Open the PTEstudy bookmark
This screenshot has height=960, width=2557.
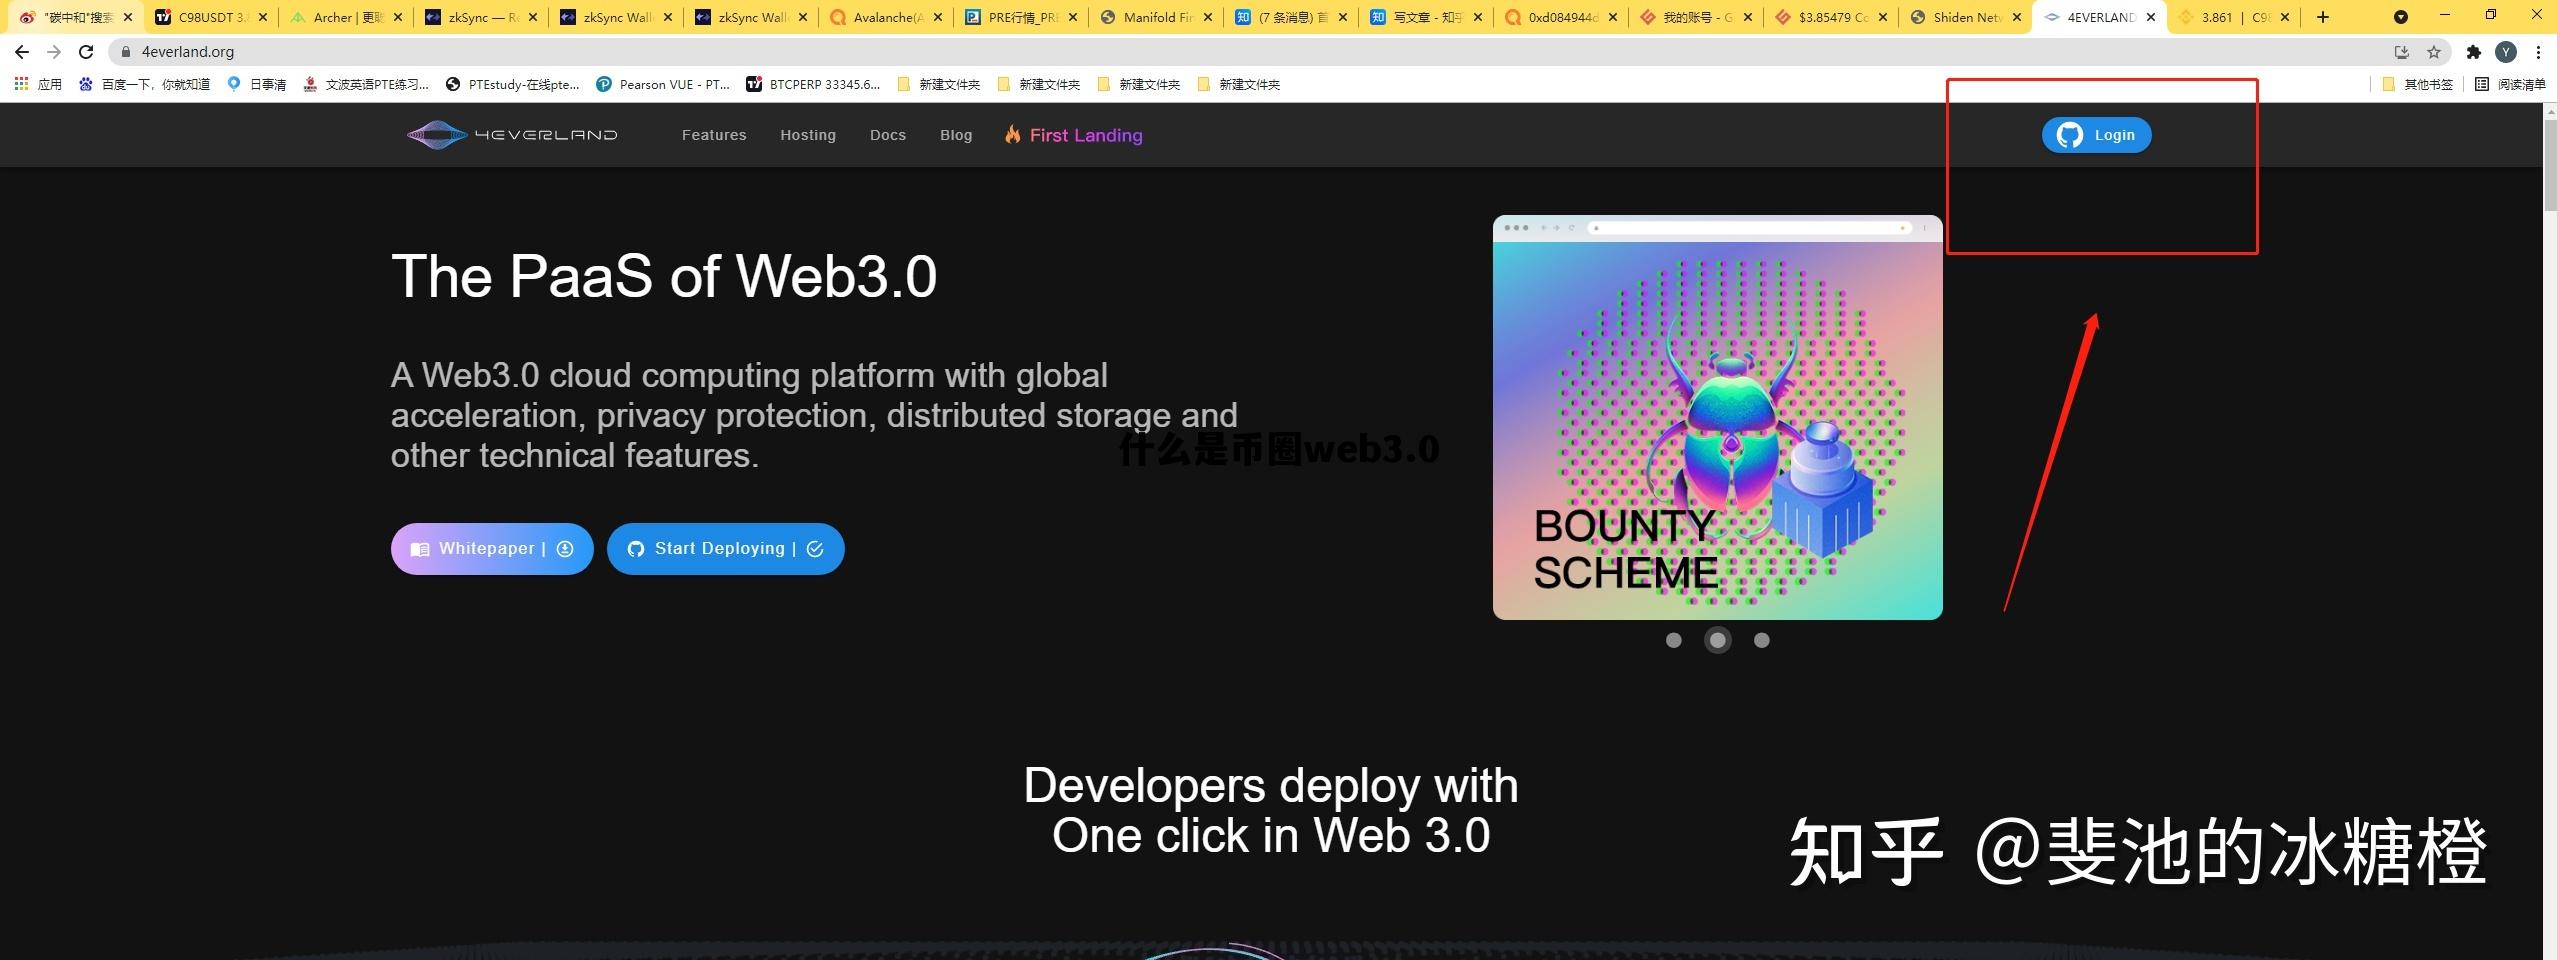pos(513,84)
